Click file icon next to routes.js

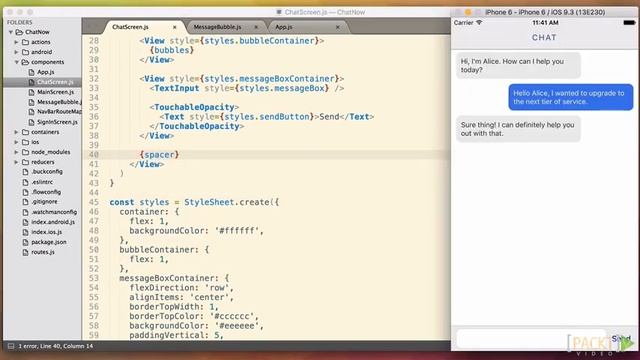coord(25,252)
